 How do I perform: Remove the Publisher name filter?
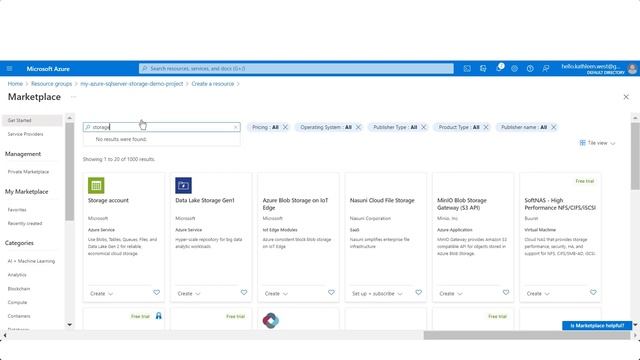(x=553, y=127)
